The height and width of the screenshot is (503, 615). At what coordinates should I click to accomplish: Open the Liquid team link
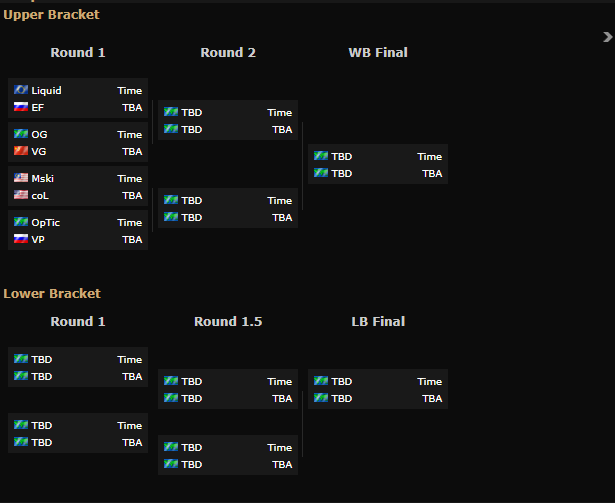tap(46, 90)
